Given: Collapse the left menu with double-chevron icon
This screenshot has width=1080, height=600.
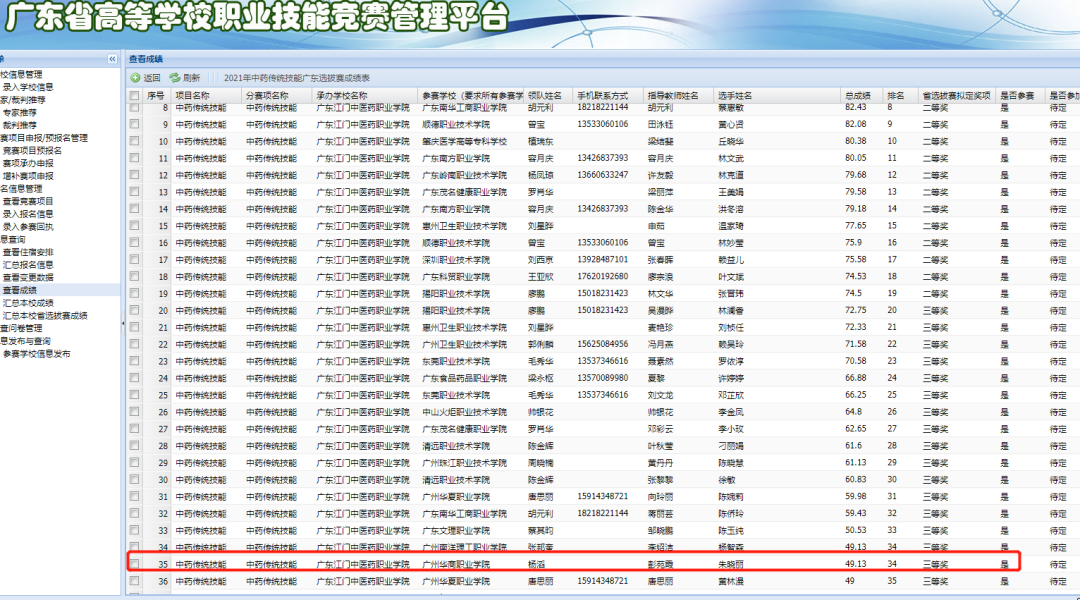Looking at the screenshot, I should coord(112,59).
